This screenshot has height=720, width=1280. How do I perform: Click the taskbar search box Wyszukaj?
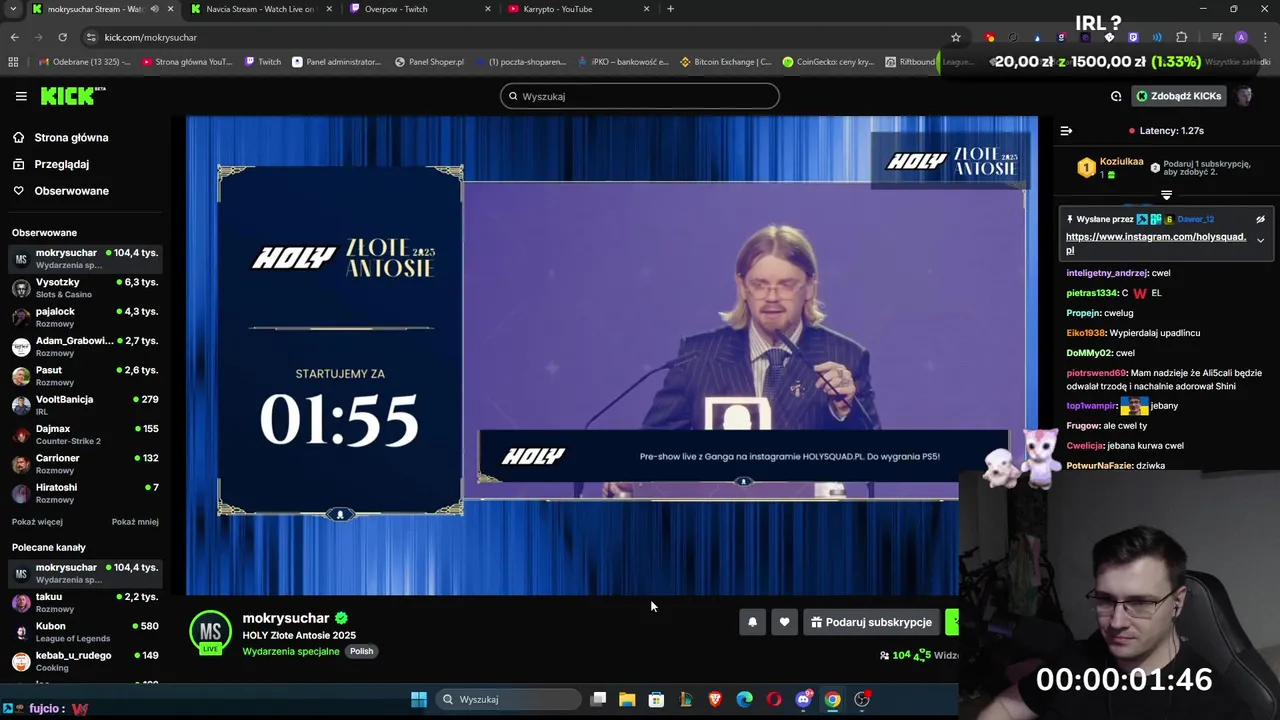(508, 699)
